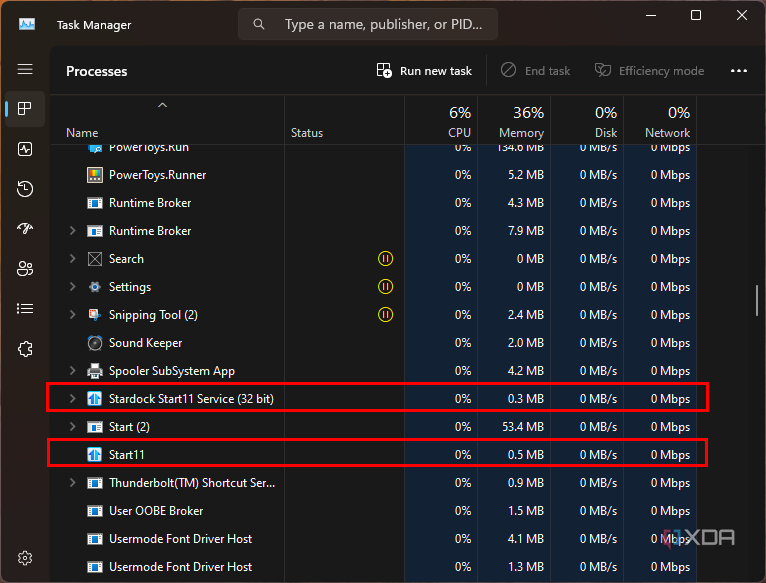The image size is (766, 583).
Task: Open the App history sidebar tab
Action: [x=25, y=189]
